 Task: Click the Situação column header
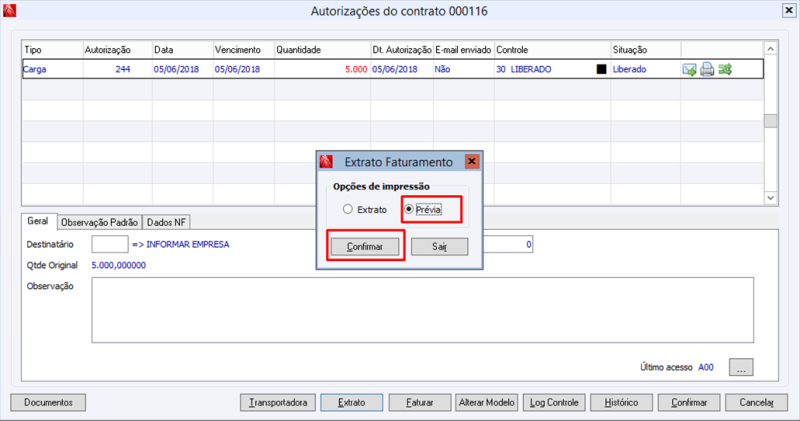645,50
